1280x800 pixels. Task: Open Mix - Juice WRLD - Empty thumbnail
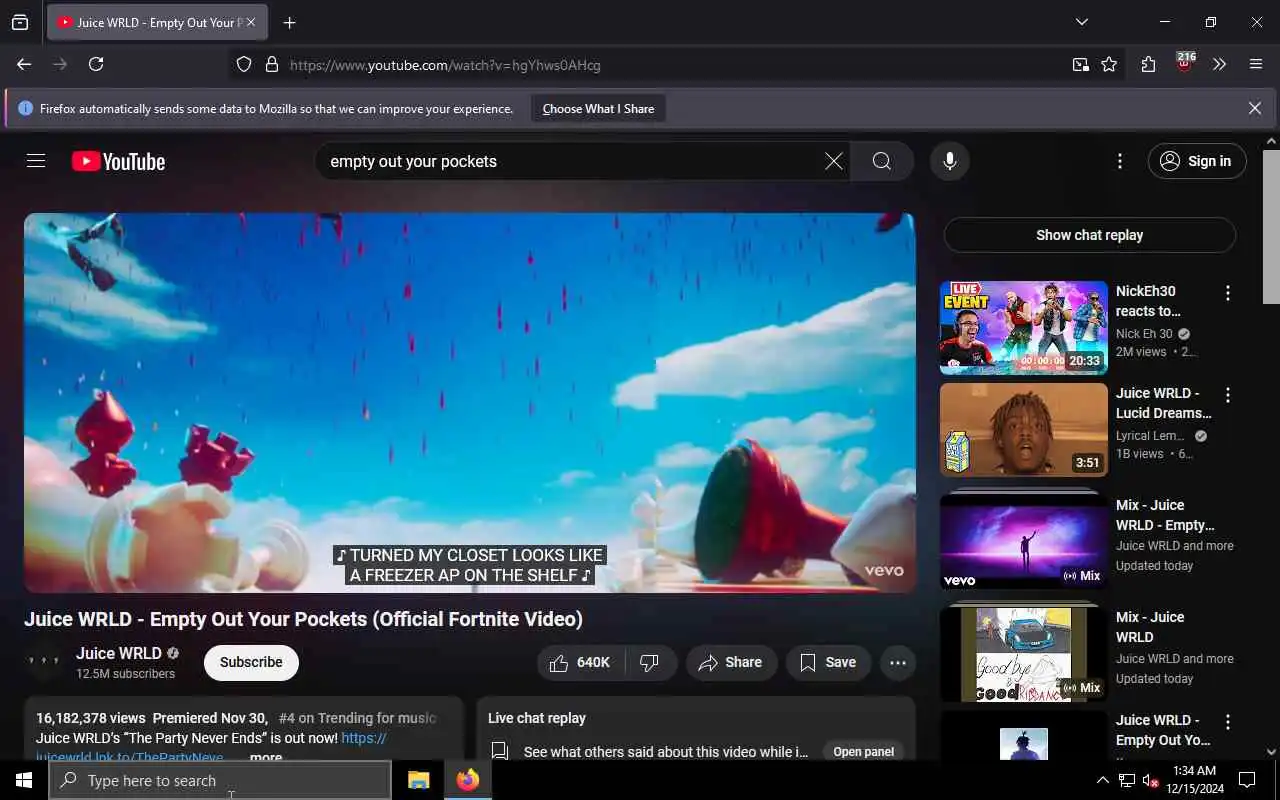(1024, 542)
